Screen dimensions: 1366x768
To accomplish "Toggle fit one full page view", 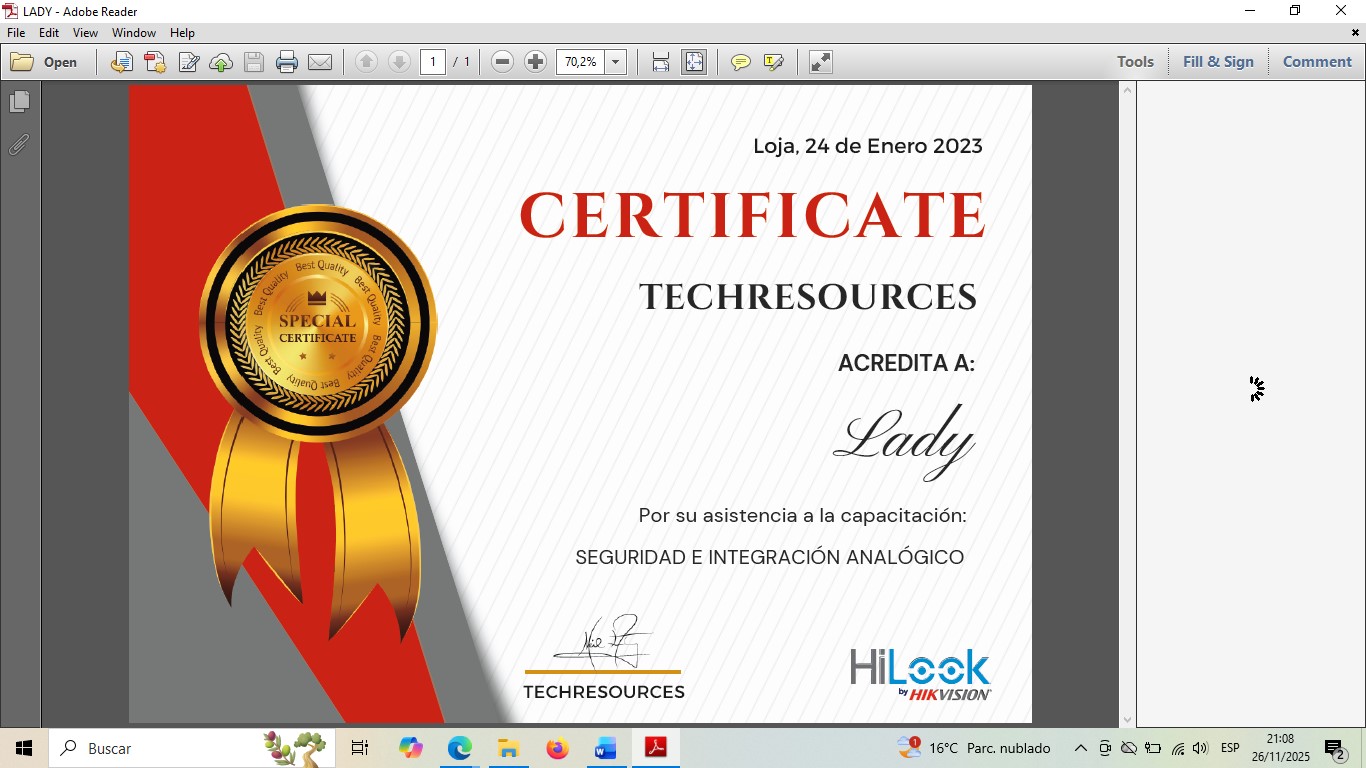I will click(x=694, y=62).
